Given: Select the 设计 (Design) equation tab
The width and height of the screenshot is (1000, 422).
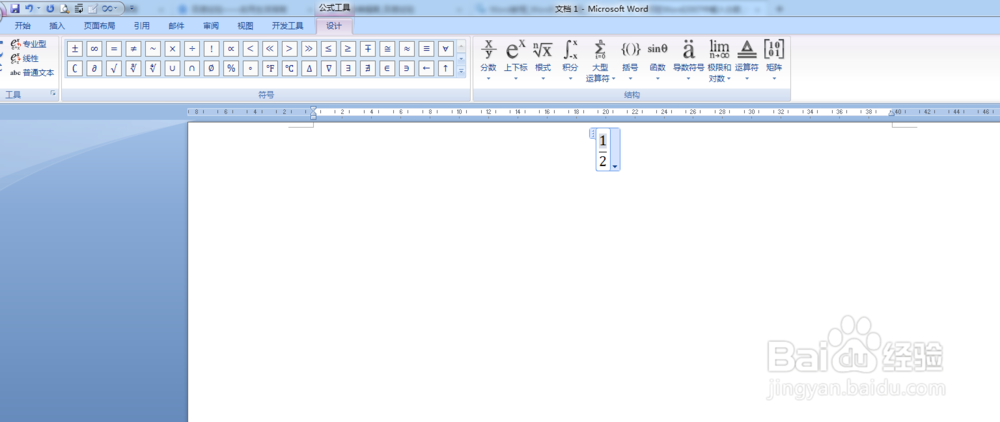Looking at the screenshot, I should (x=334, y=26).
